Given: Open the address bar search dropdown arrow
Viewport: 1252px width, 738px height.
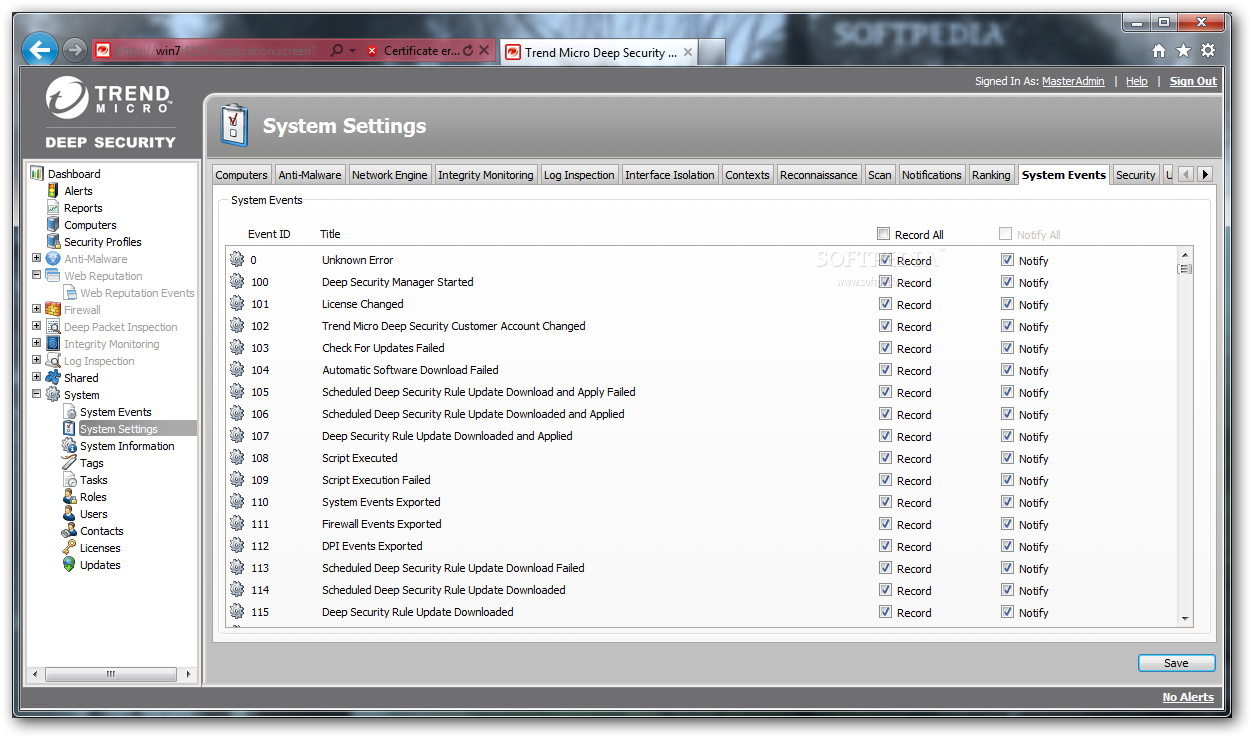Looking at the screenshot, I should 353,51.
